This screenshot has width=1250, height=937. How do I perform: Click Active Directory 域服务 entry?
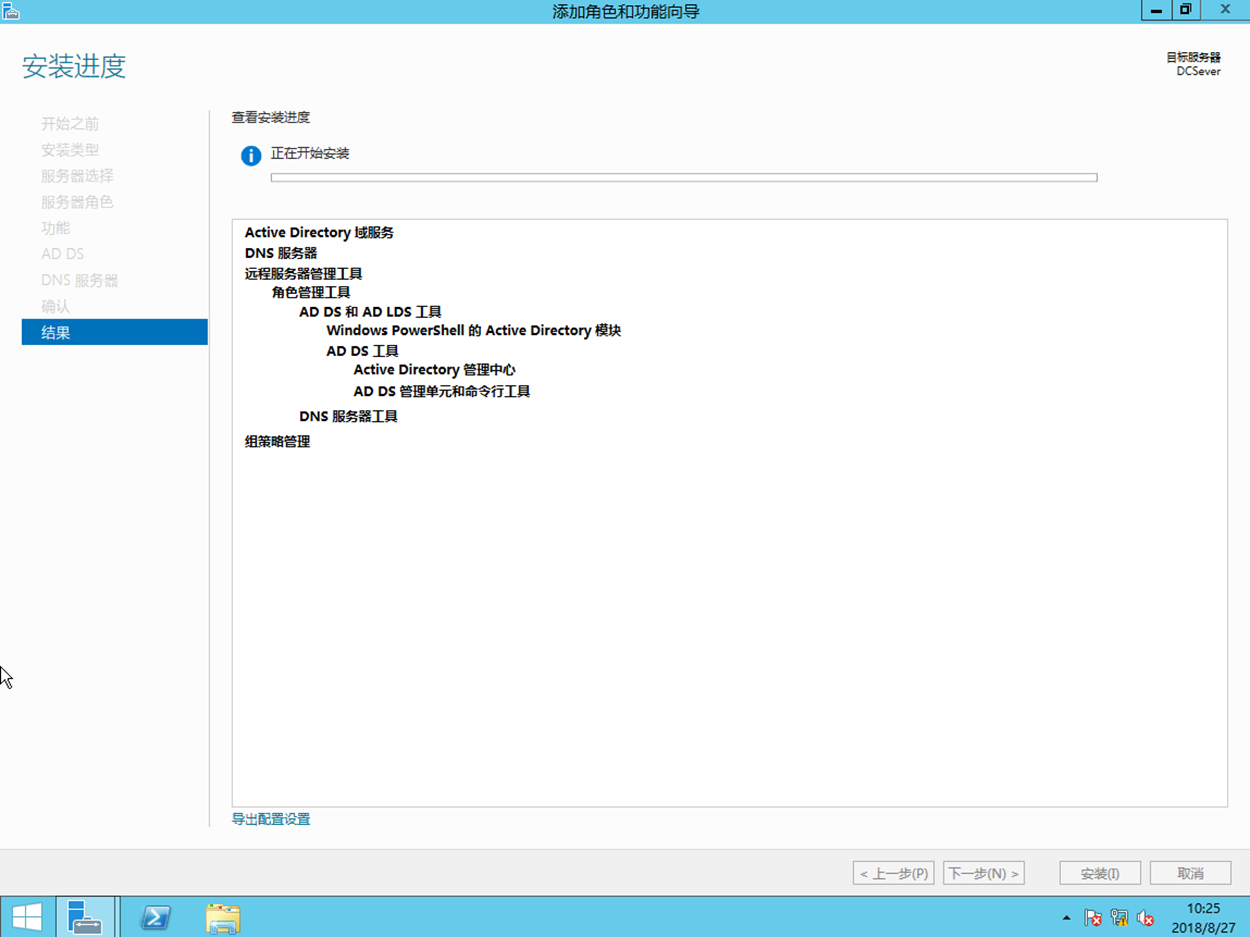click(319, 233)
